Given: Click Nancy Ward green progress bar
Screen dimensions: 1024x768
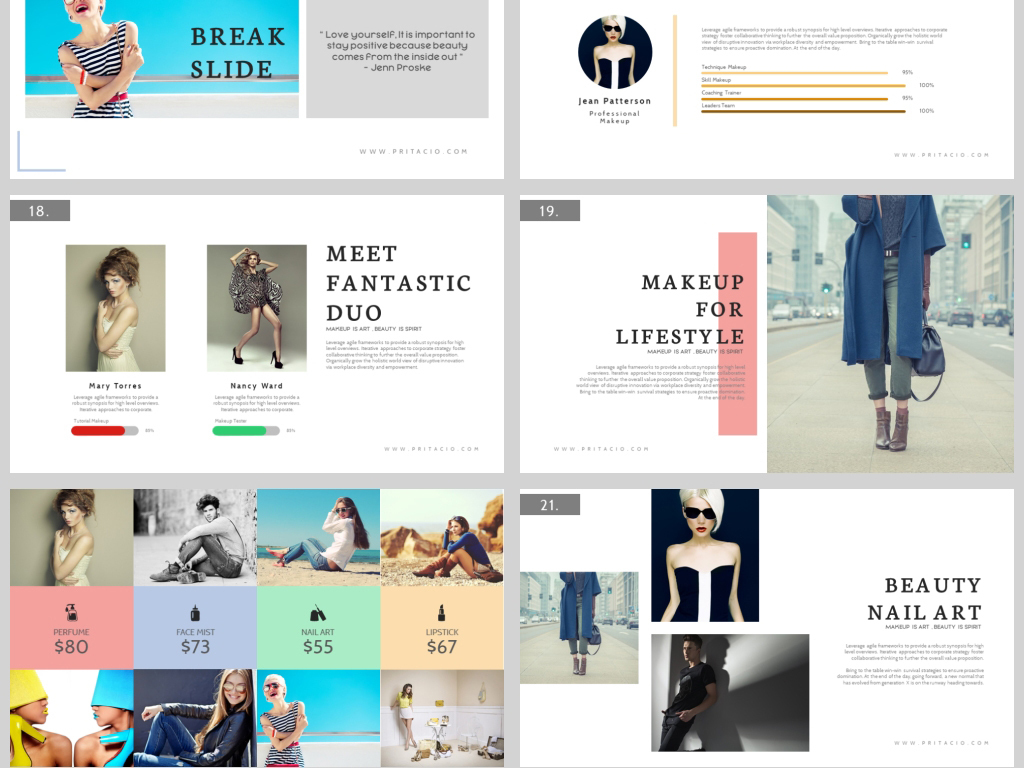Looking at the screenshot, I should [240, 430].
